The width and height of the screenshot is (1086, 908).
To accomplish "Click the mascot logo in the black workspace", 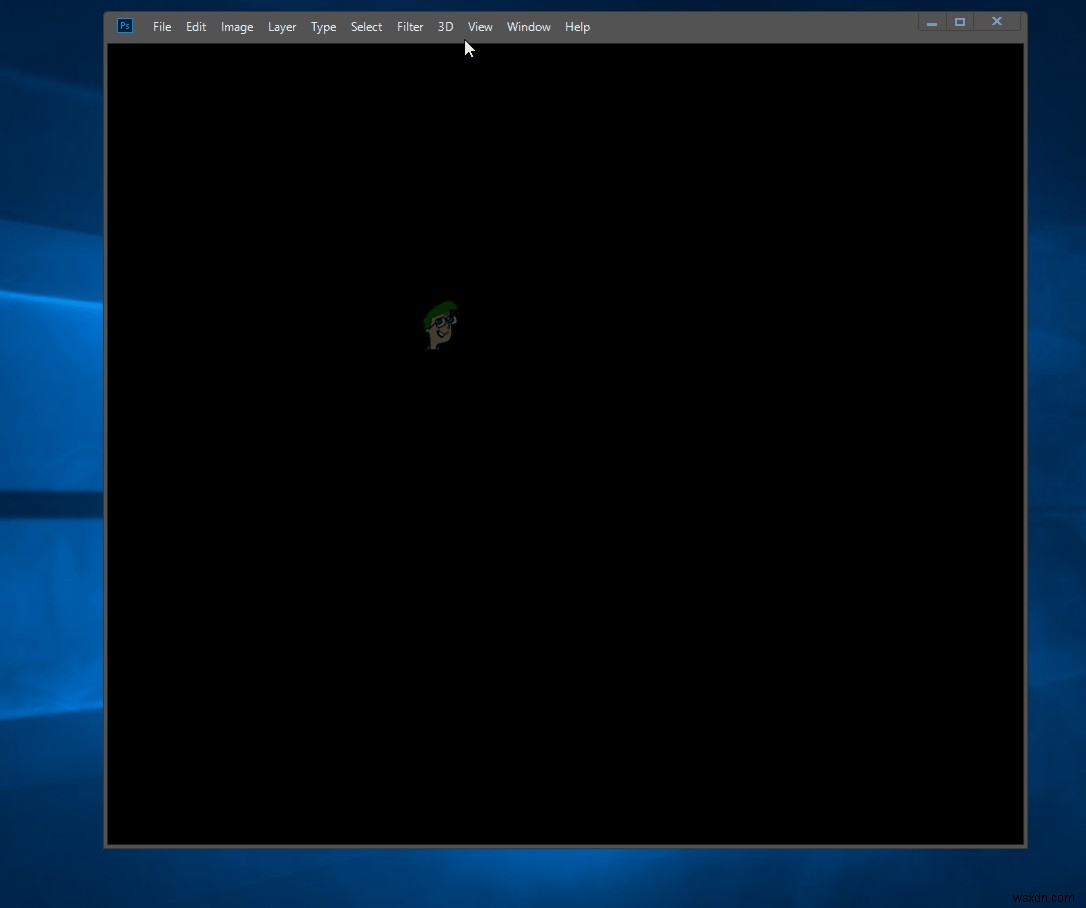I will [x=439, y=324].
